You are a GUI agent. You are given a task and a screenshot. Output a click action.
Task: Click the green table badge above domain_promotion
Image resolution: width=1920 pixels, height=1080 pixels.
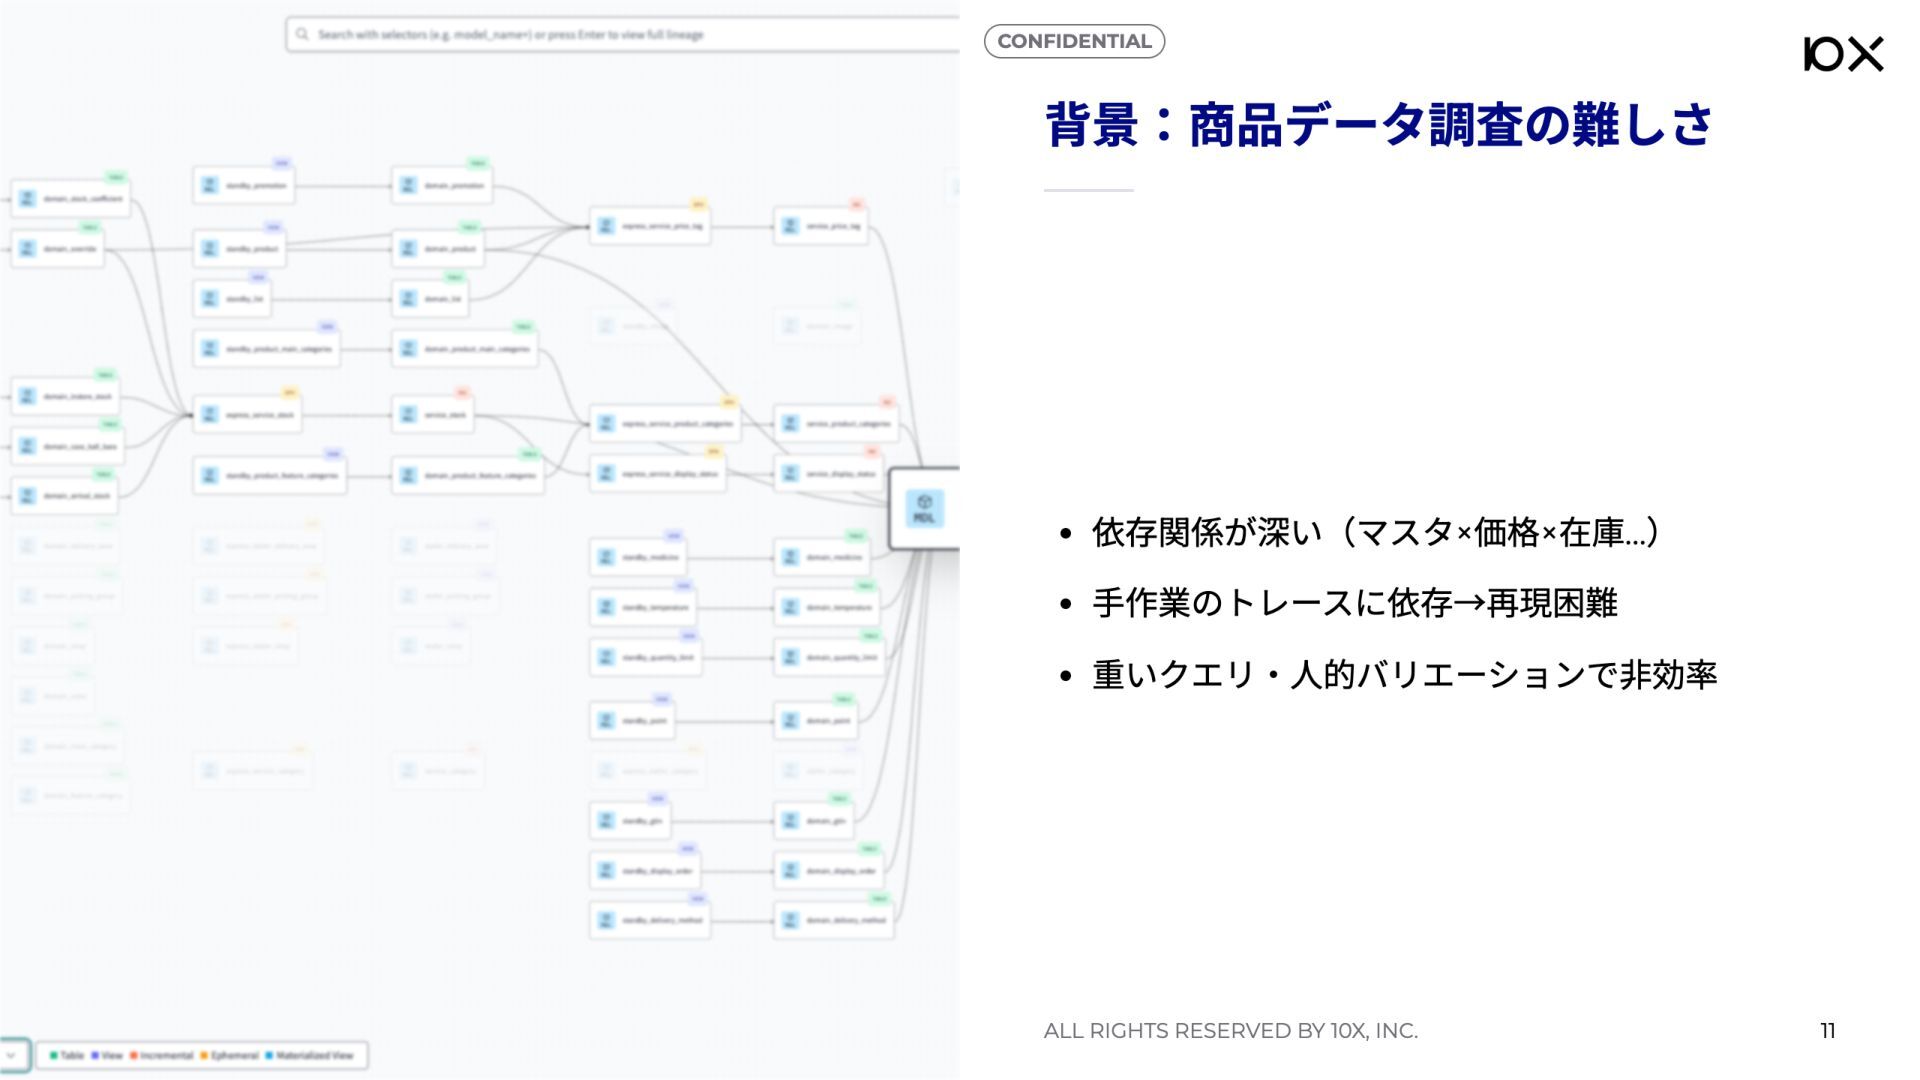478,163
